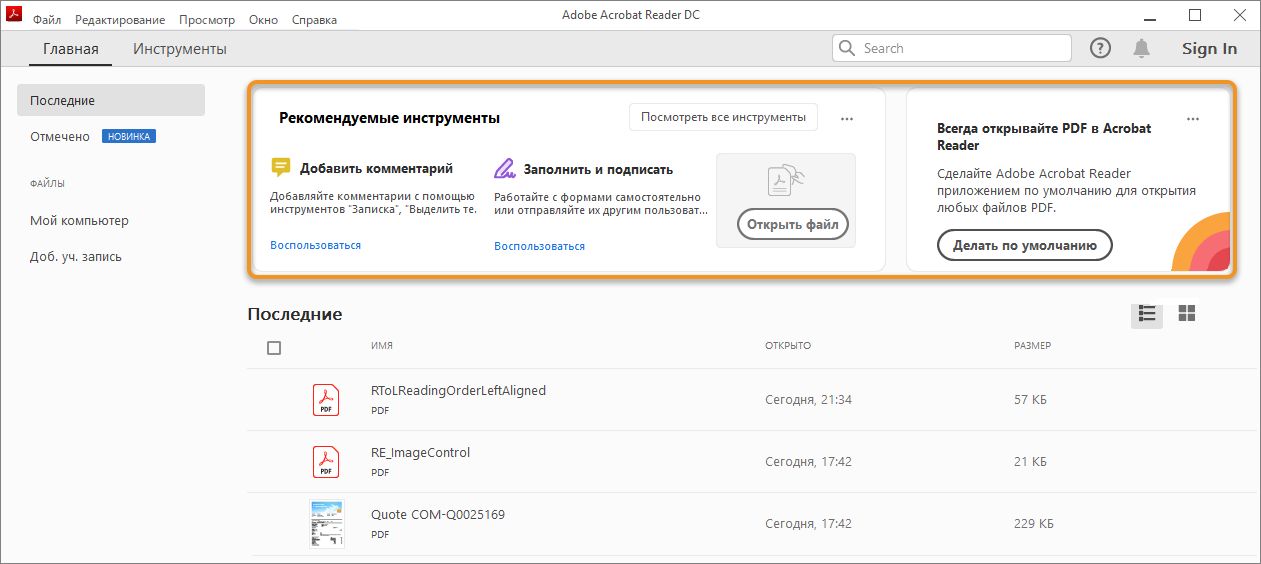
Task: Click the Открыть файл button
Action: [x=793, y=224]
